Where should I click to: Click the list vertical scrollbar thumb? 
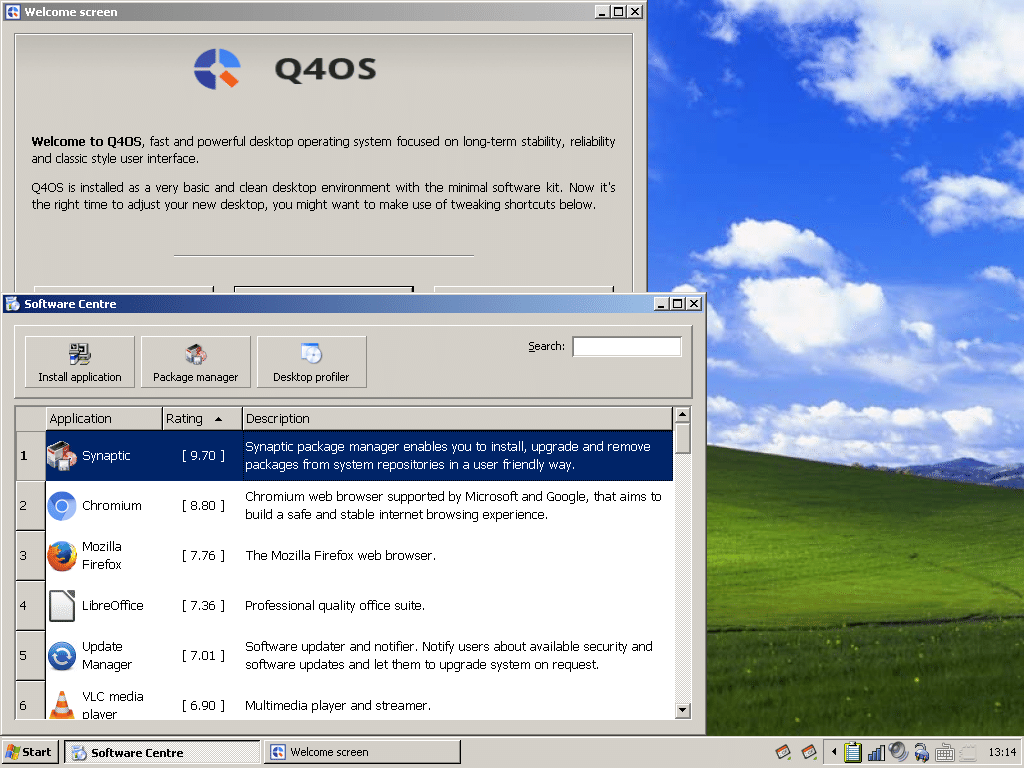tap(682, 438)
